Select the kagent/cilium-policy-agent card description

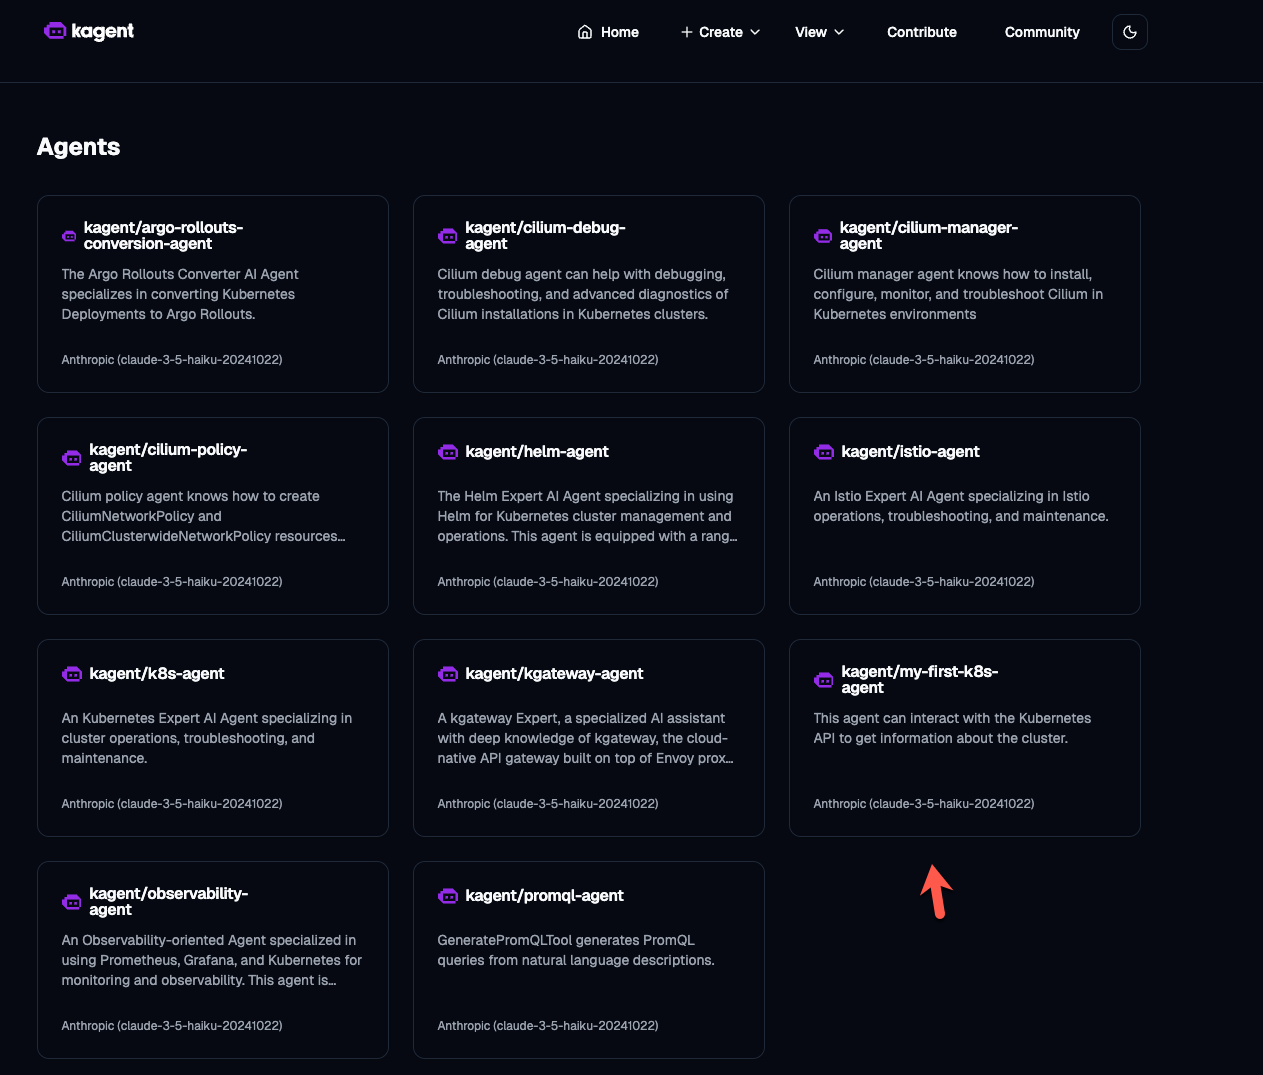click(x=203, y=516)
